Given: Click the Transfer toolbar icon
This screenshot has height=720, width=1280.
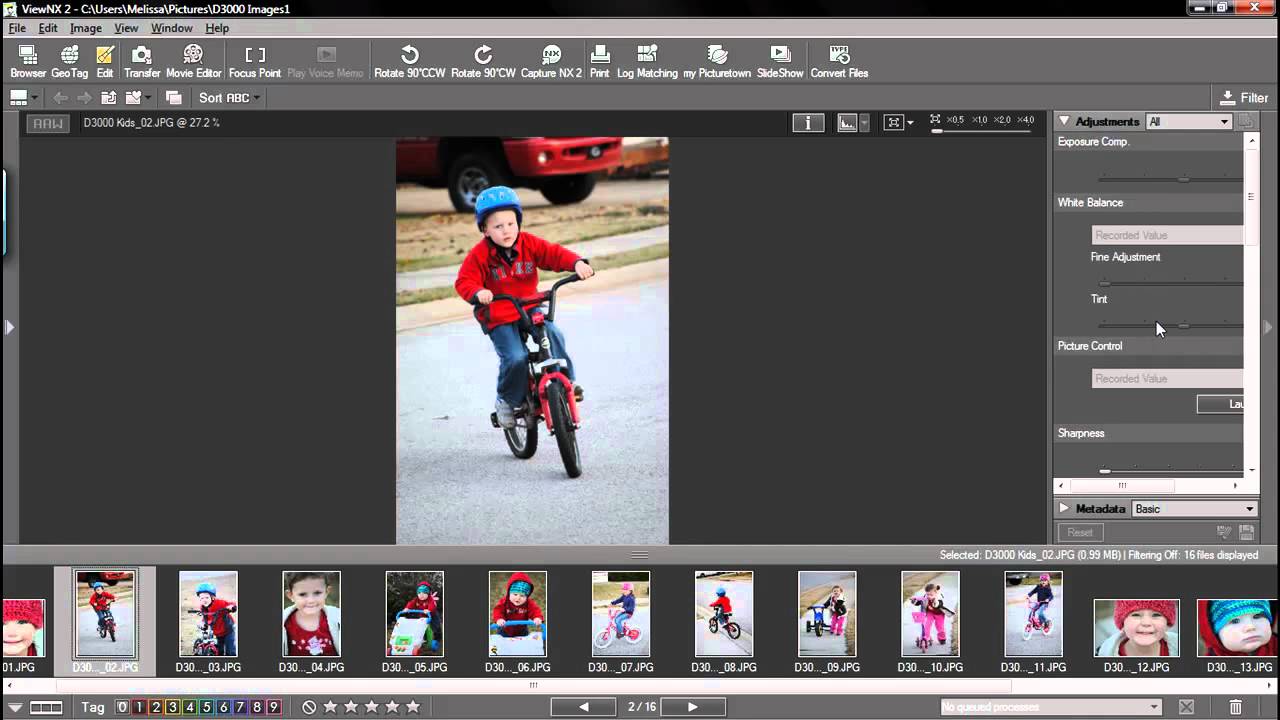Looking at the screenshot, I should tap(142, 61).
